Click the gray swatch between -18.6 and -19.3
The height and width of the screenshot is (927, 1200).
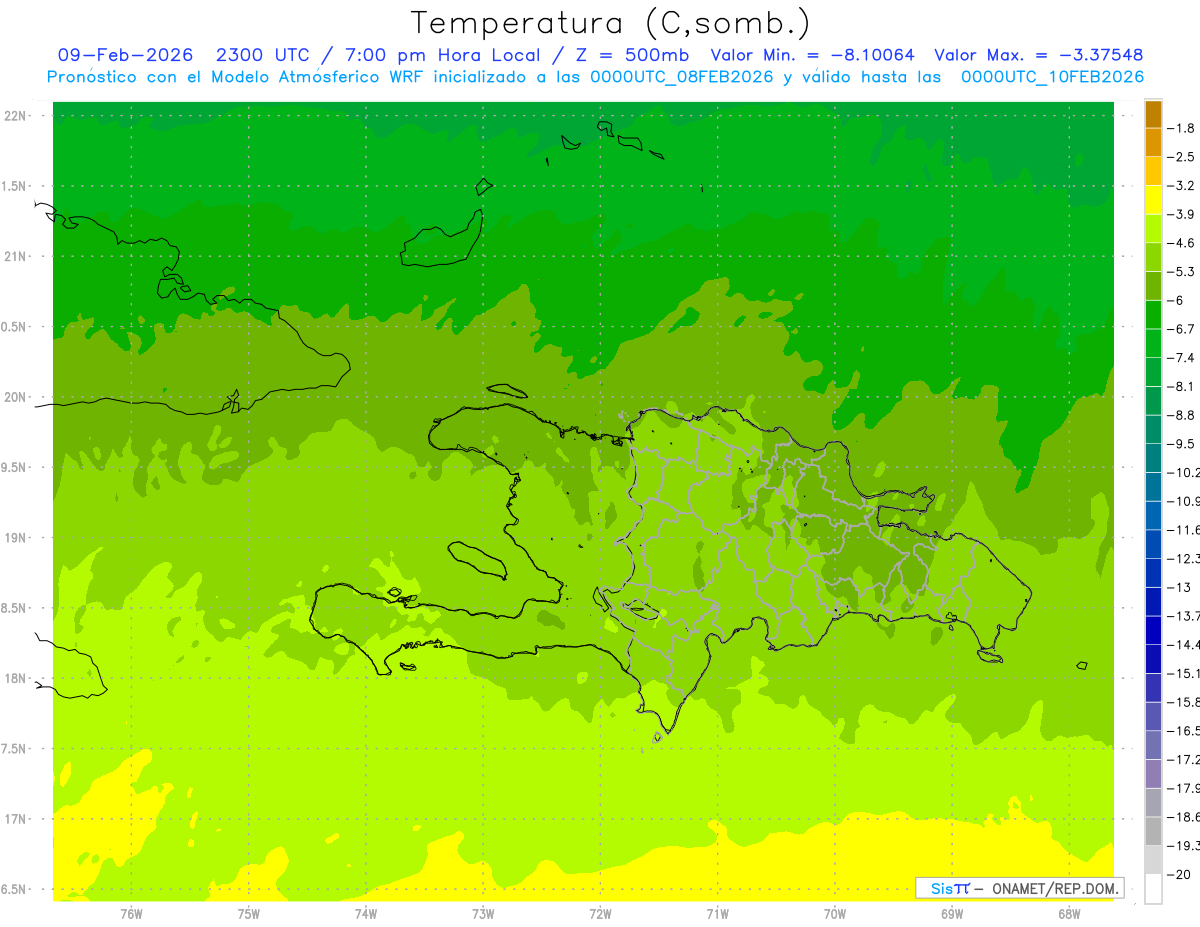click(x=1153, y=831)
